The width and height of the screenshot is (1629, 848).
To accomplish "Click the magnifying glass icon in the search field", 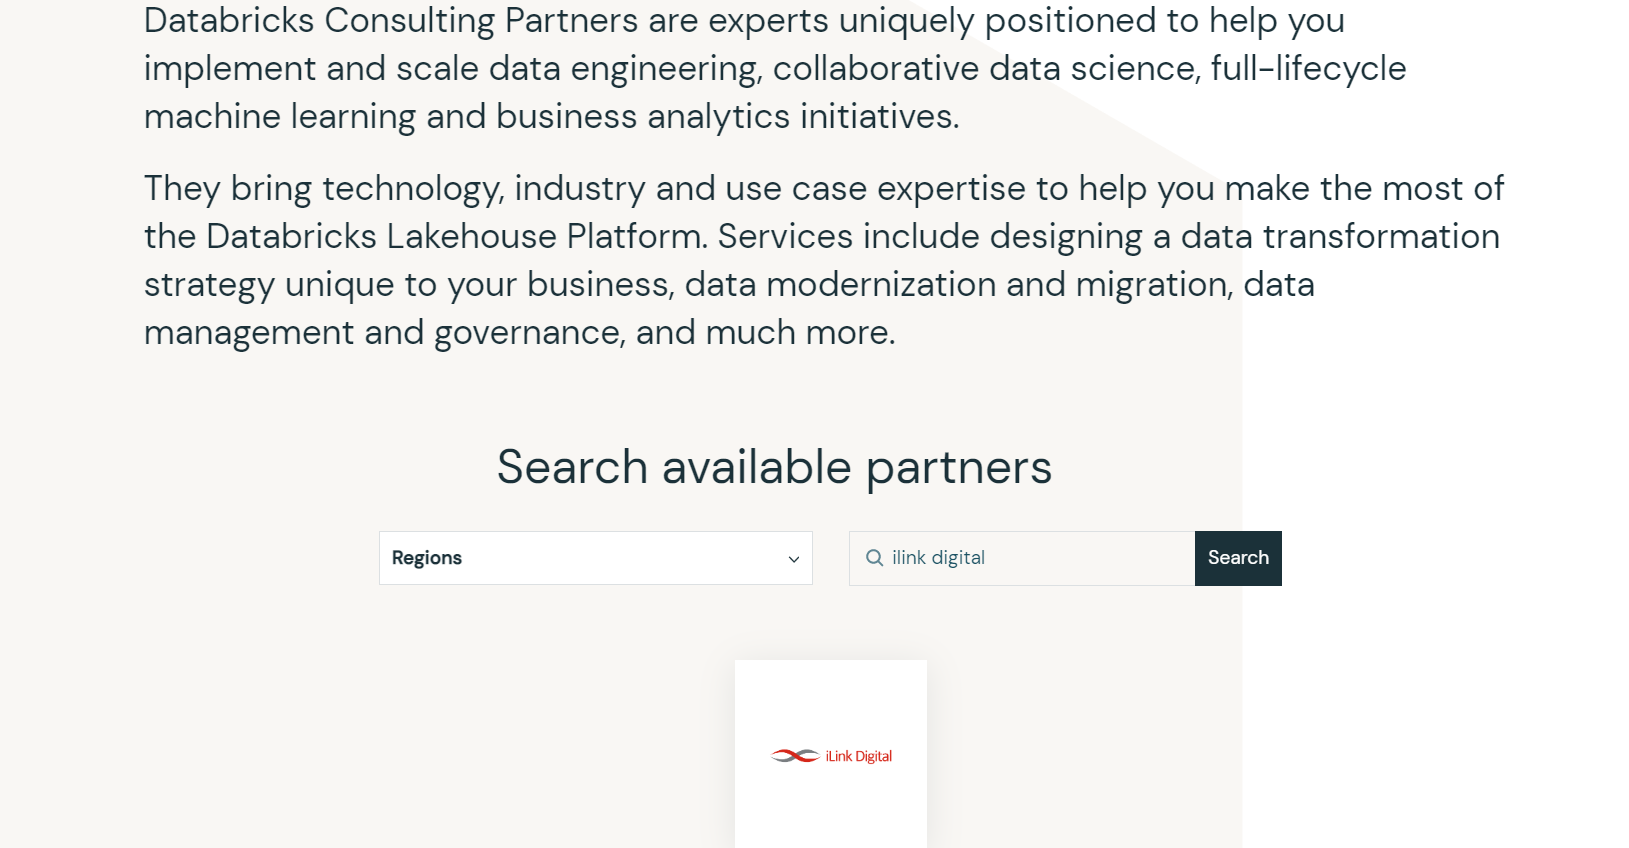I will click(874, 558).
